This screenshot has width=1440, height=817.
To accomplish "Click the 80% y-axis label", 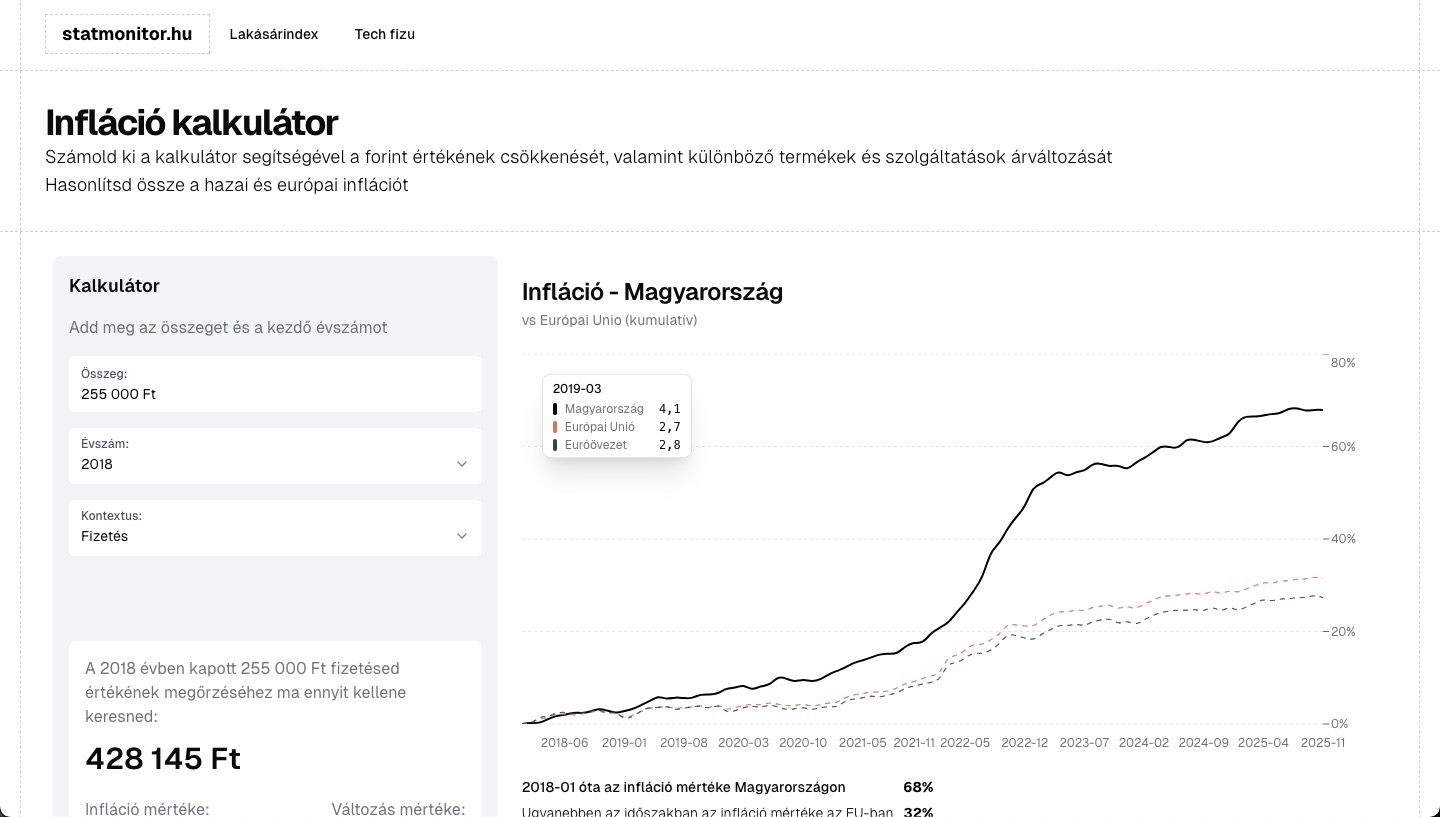I will click(x=1343, y=363).
